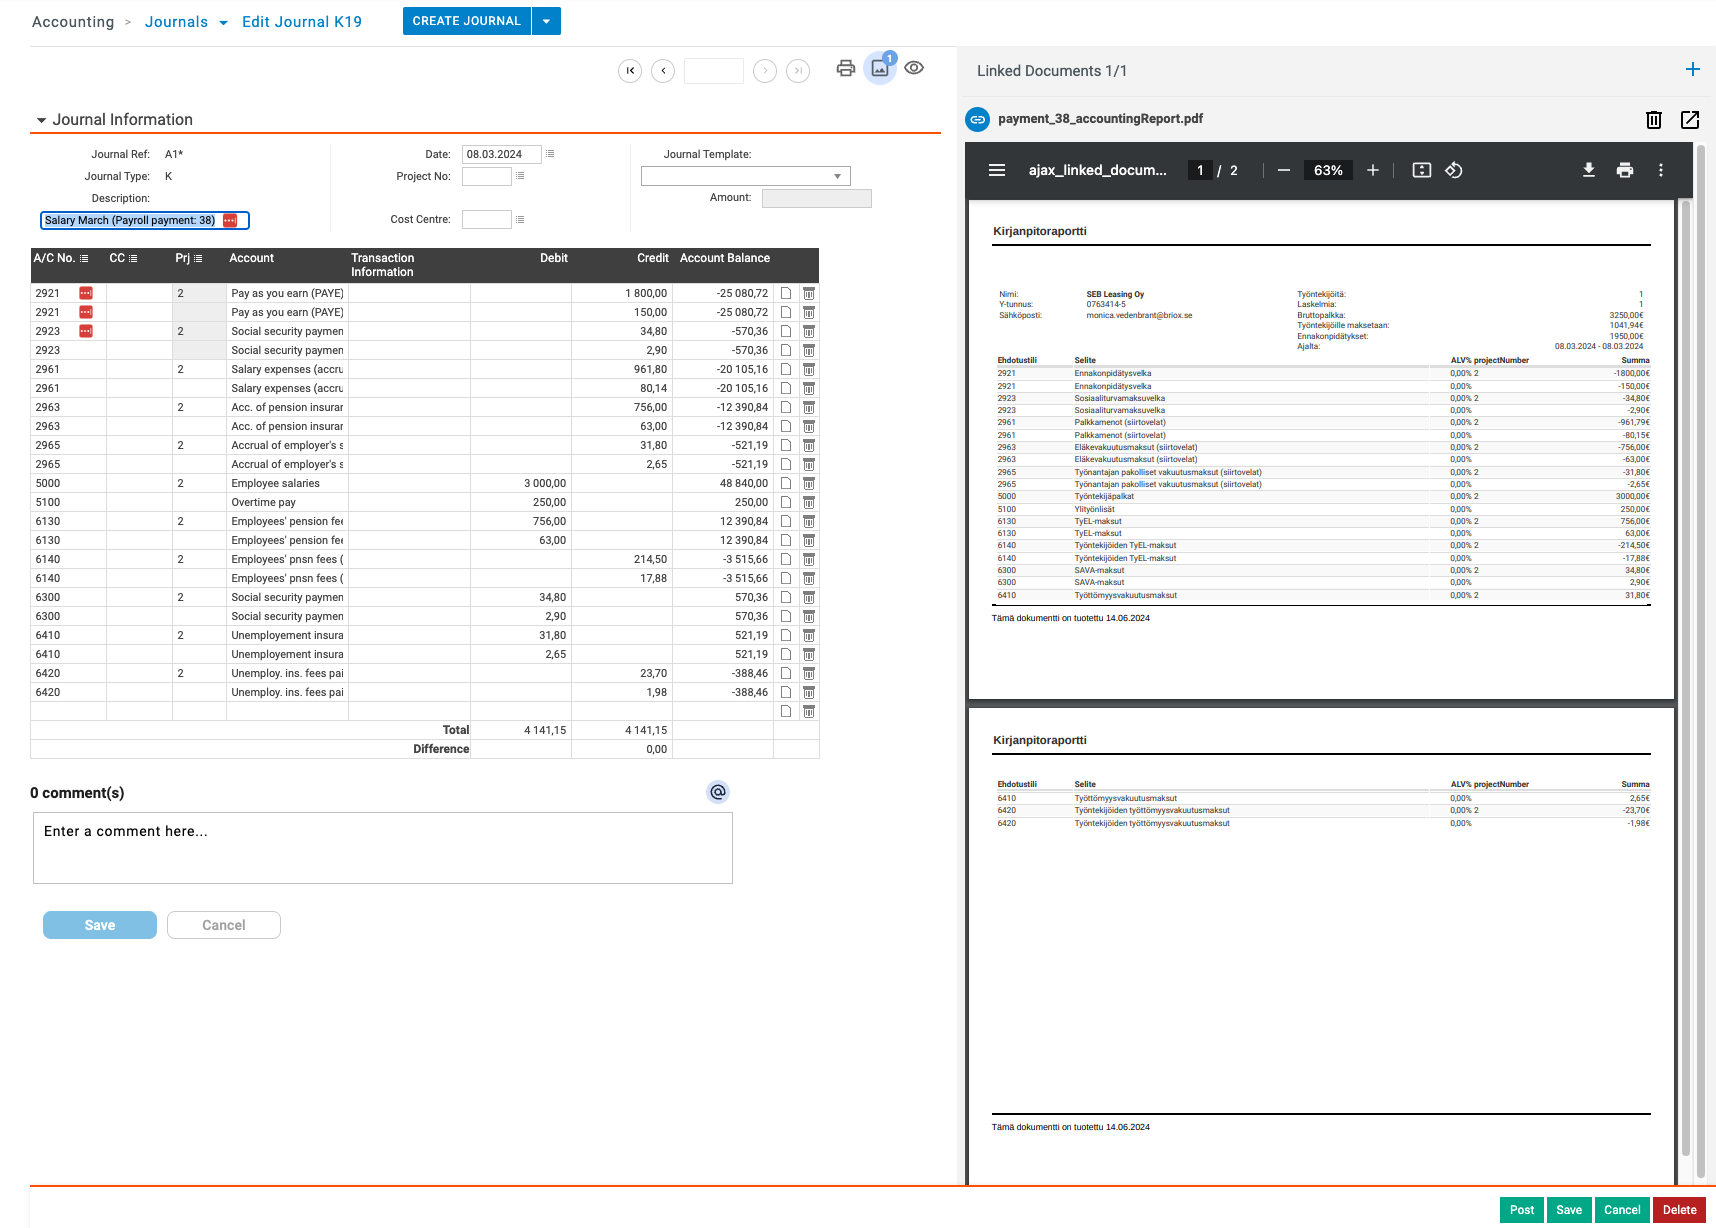Open linked PDF in new window
The image size is (1716, 1228).
[x=1689, y=120]
